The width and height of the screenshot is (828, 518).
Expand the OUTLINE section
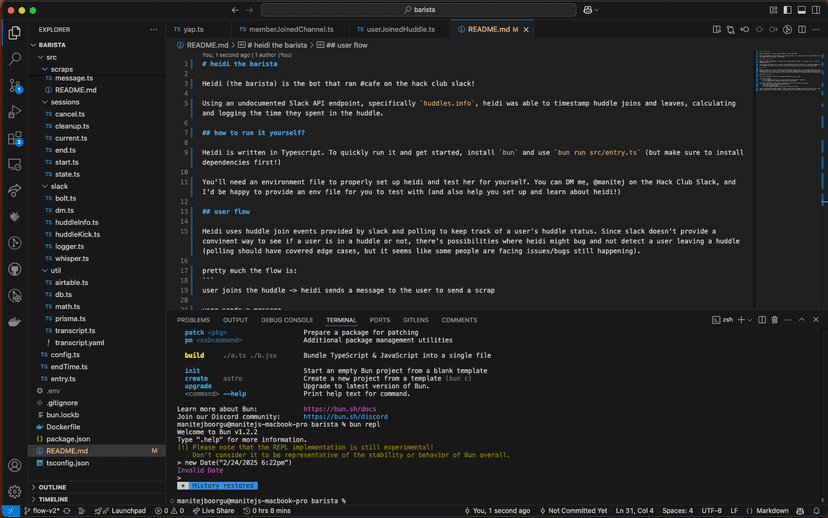coord(53,487)
